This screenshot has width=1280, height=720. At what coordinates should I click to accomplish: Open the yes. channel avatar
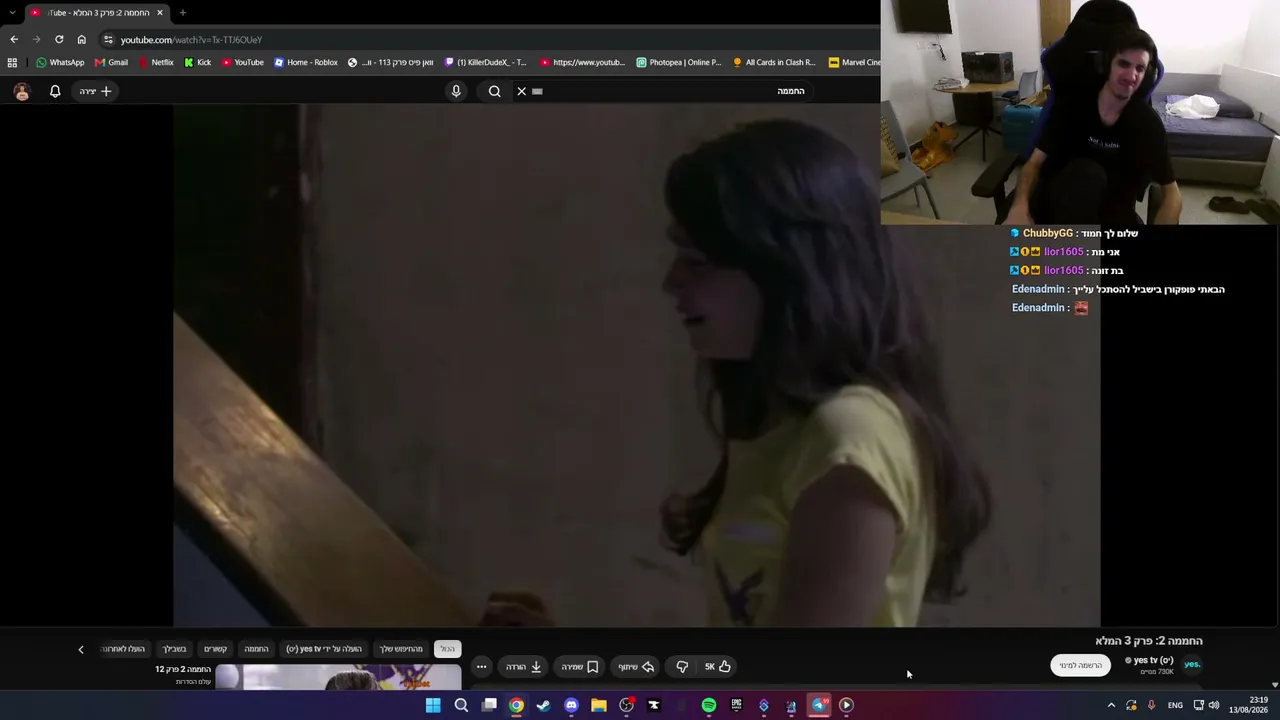point(1192,665)
